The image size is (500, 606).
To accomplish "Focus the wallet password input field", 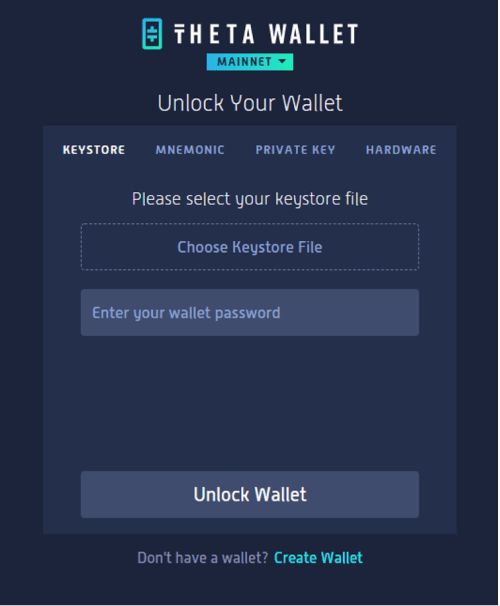I will (x=250, y=313).
